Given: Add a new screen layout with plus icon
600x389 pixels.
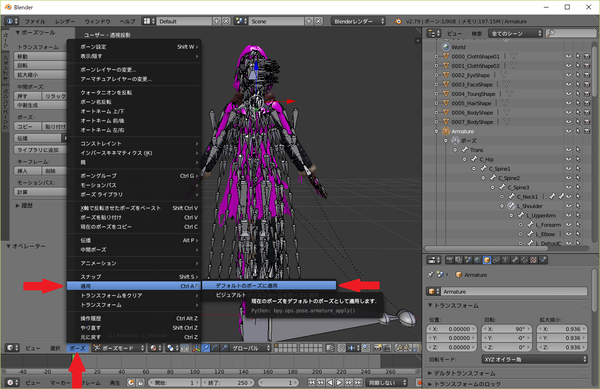Looking at the screenshot, I should click(x=217, y=21).
